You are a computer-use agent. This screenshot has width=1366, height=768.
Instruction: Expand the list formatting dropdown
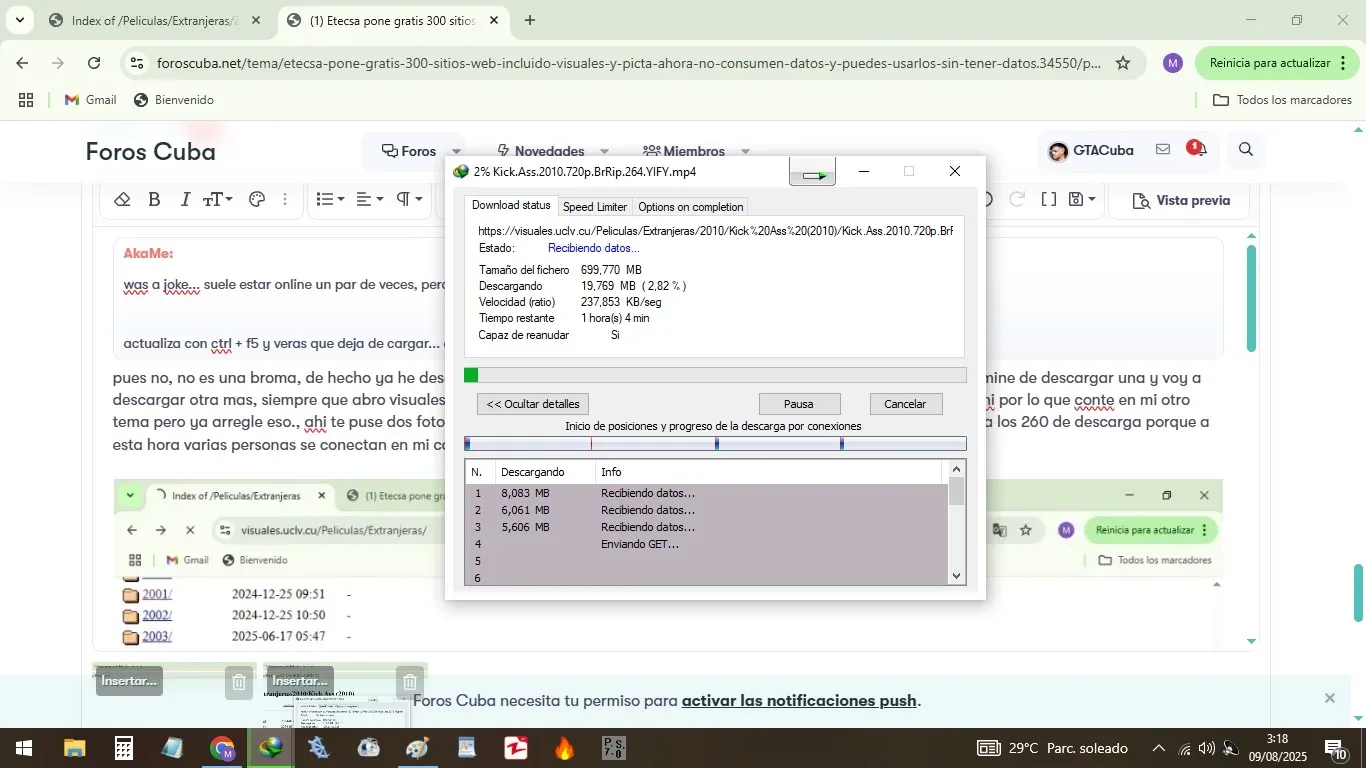tap(330, 200)
